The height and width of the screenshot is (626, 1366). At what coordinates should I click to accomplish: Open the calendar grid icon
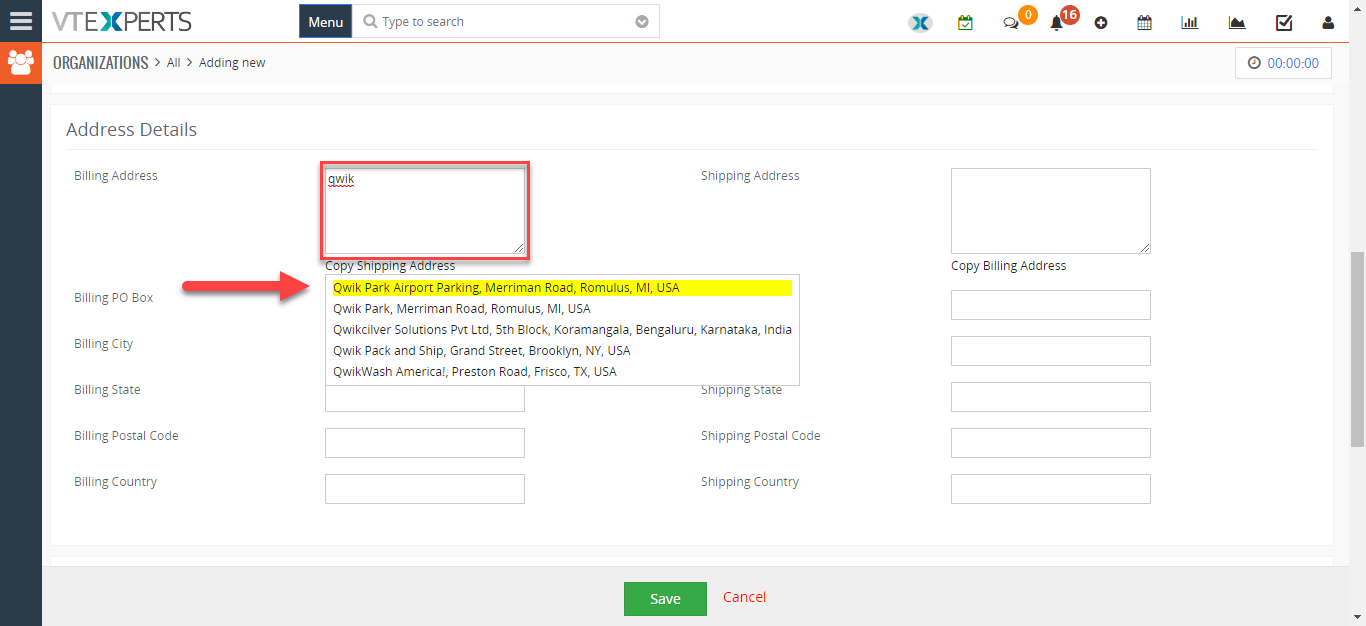[x=1145, y=22]
